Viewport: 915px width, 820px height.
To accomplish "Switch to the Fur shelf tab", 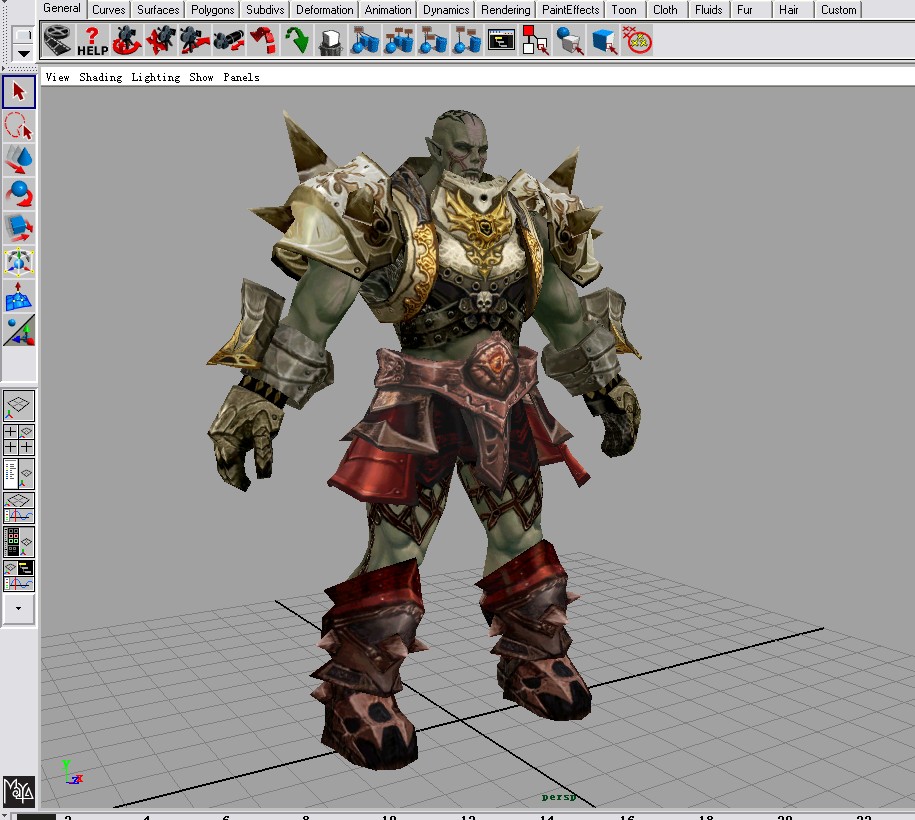I will coord(745,10).
